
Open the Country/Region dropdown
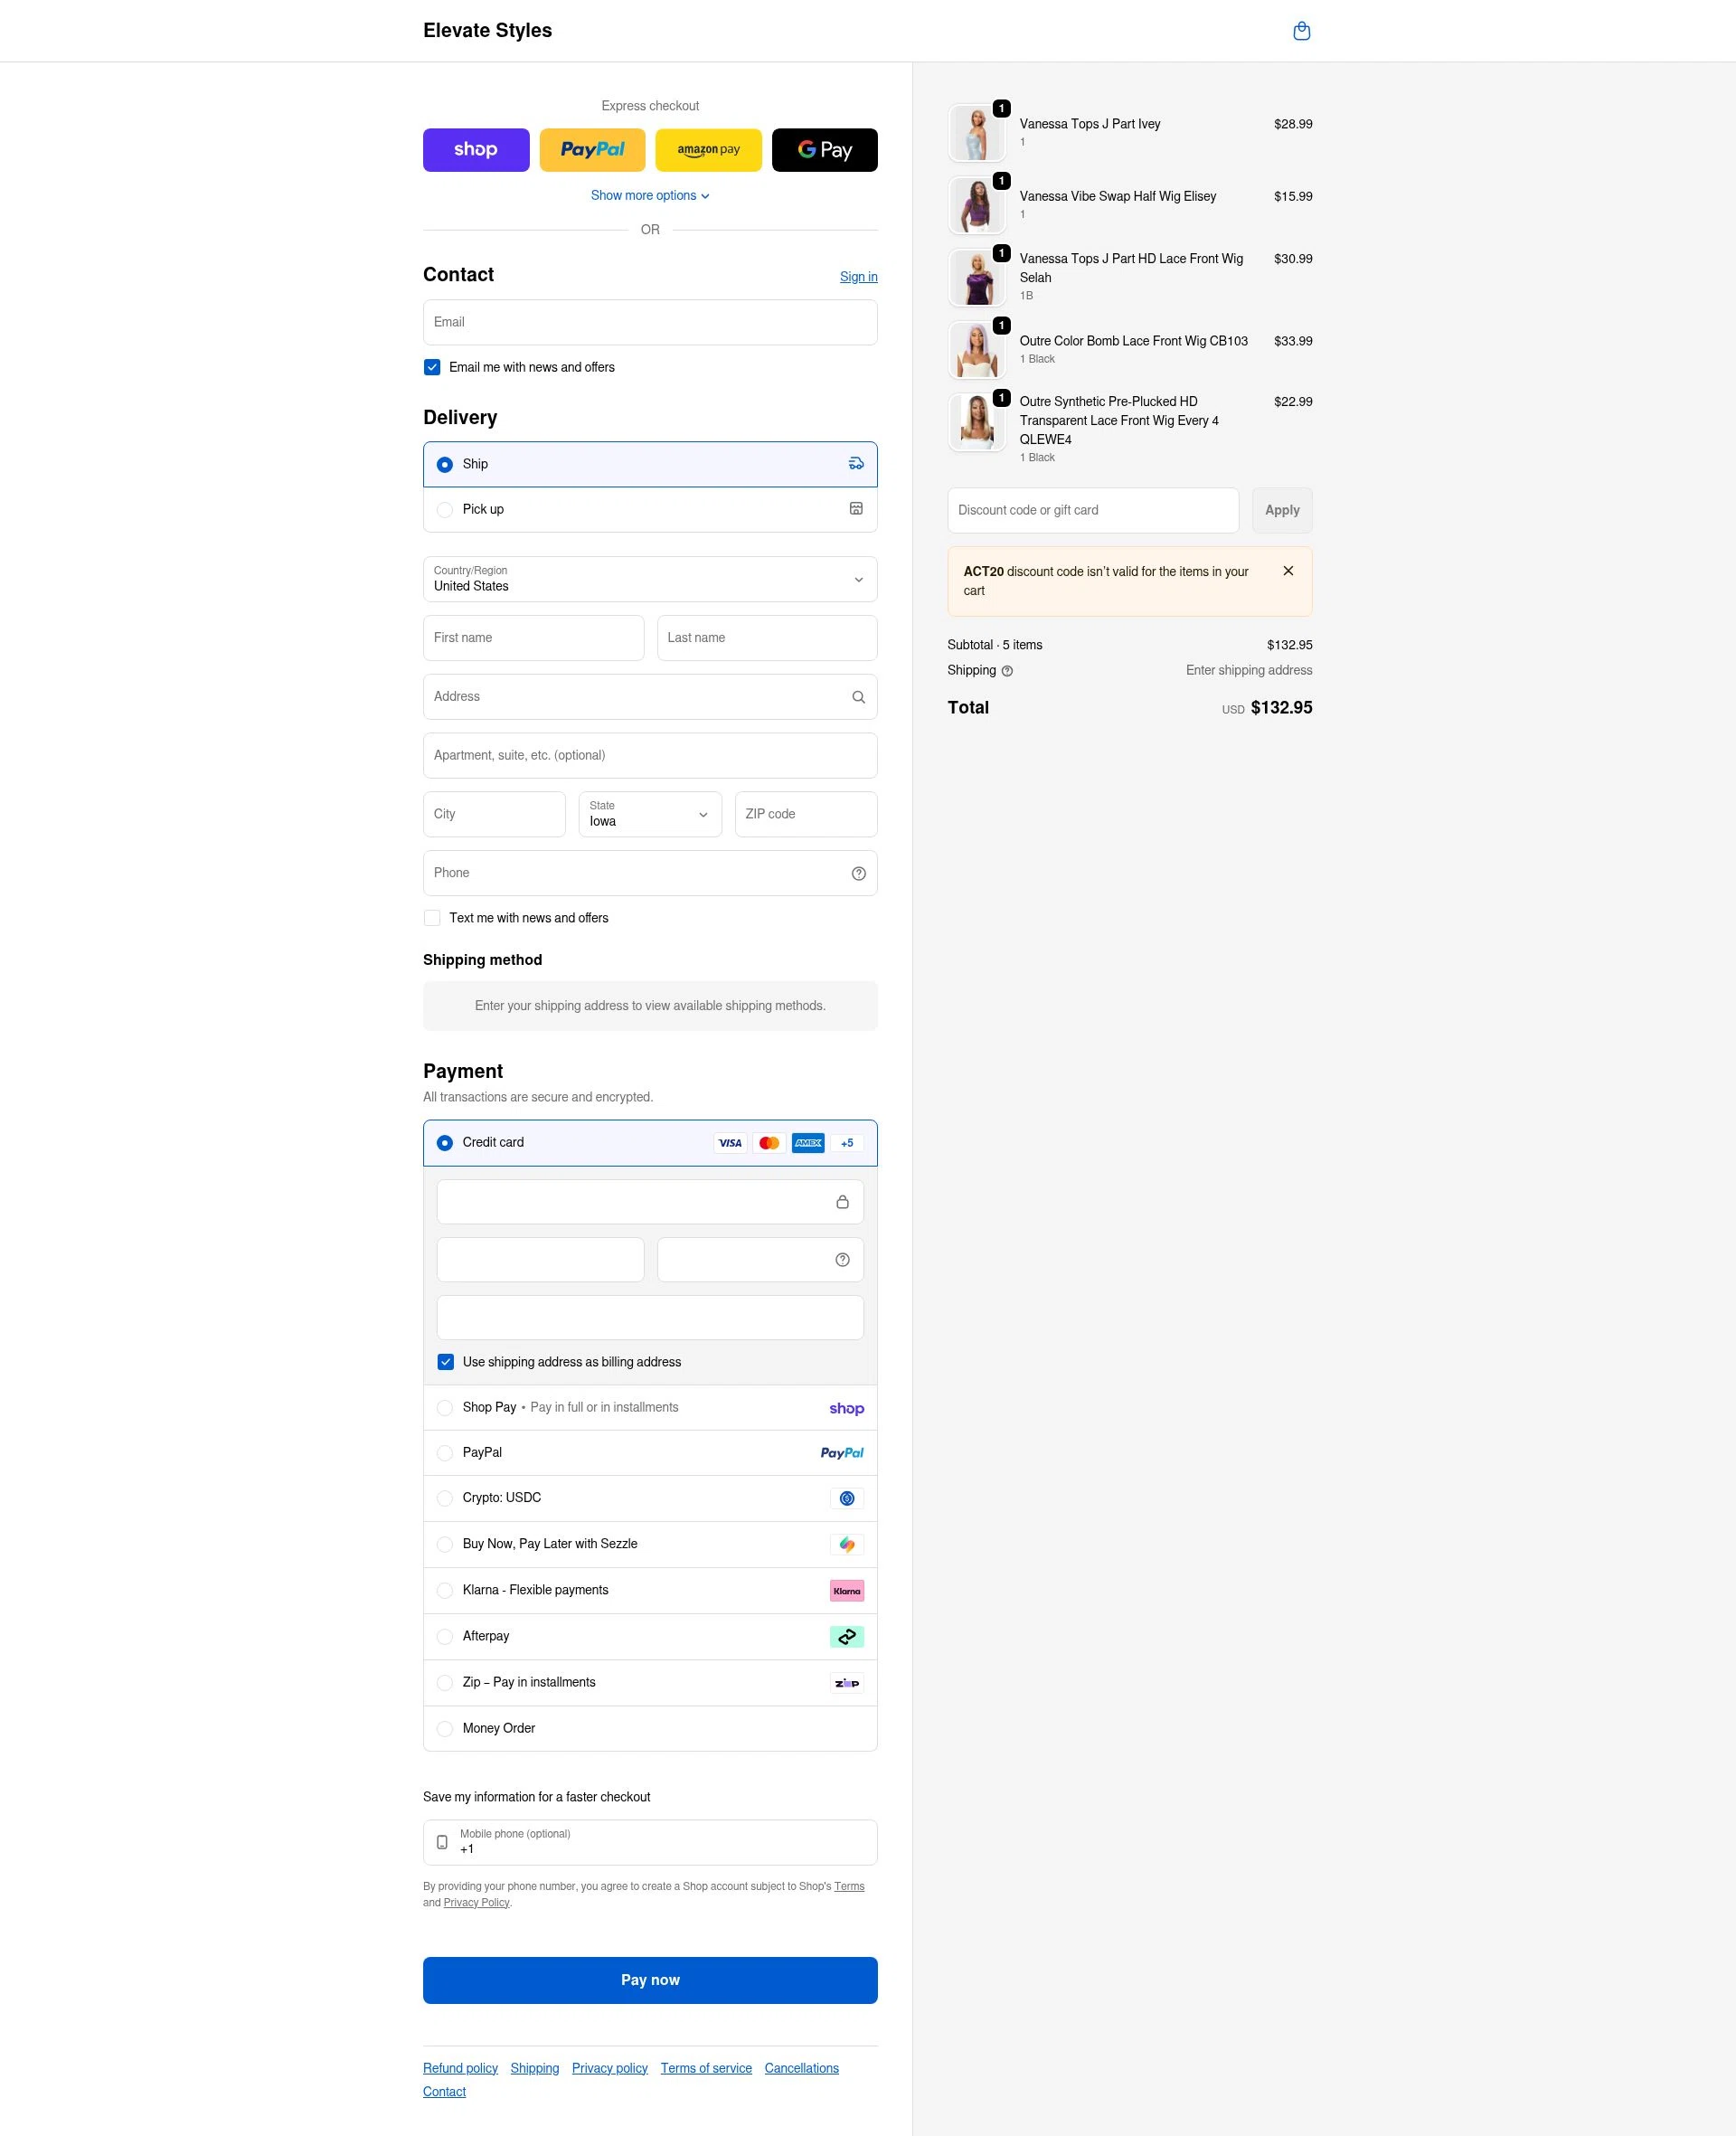(650, 579)
